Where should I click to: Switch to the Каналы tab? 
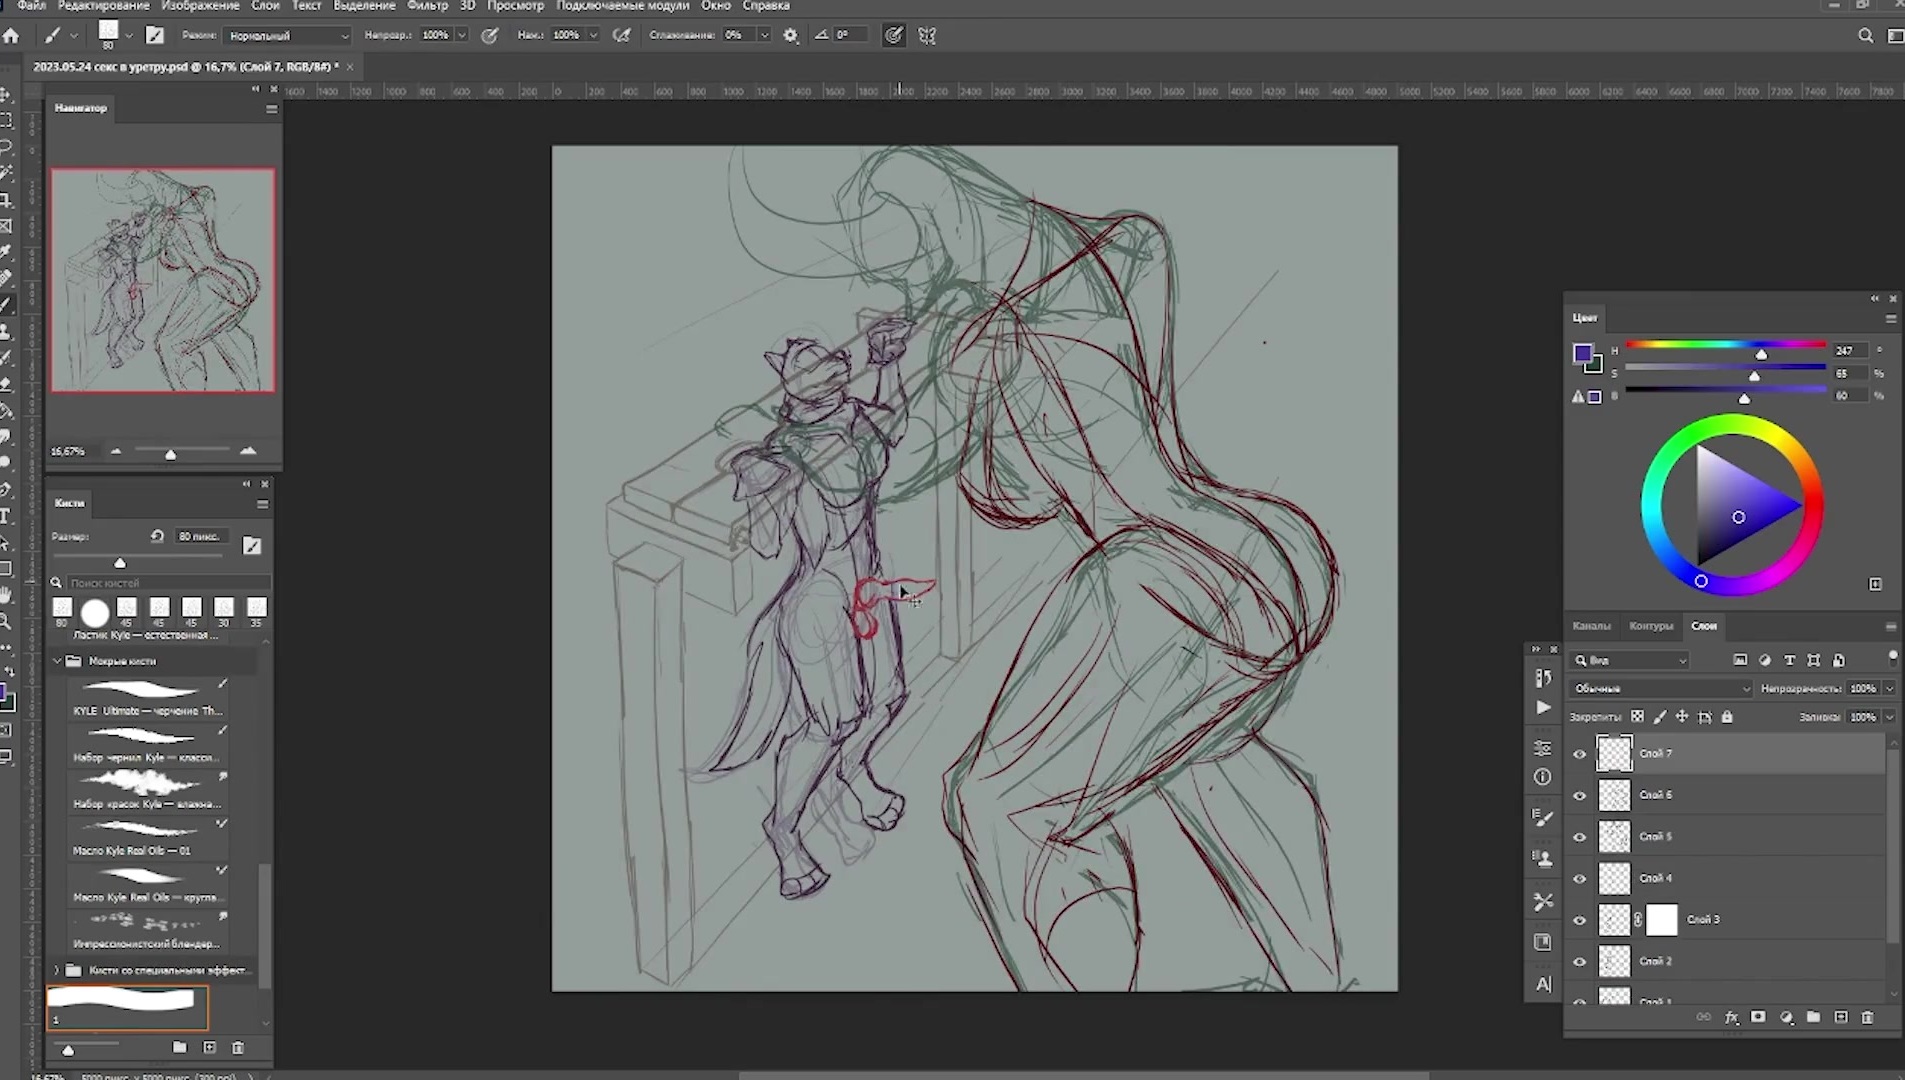coord(1591,626)
